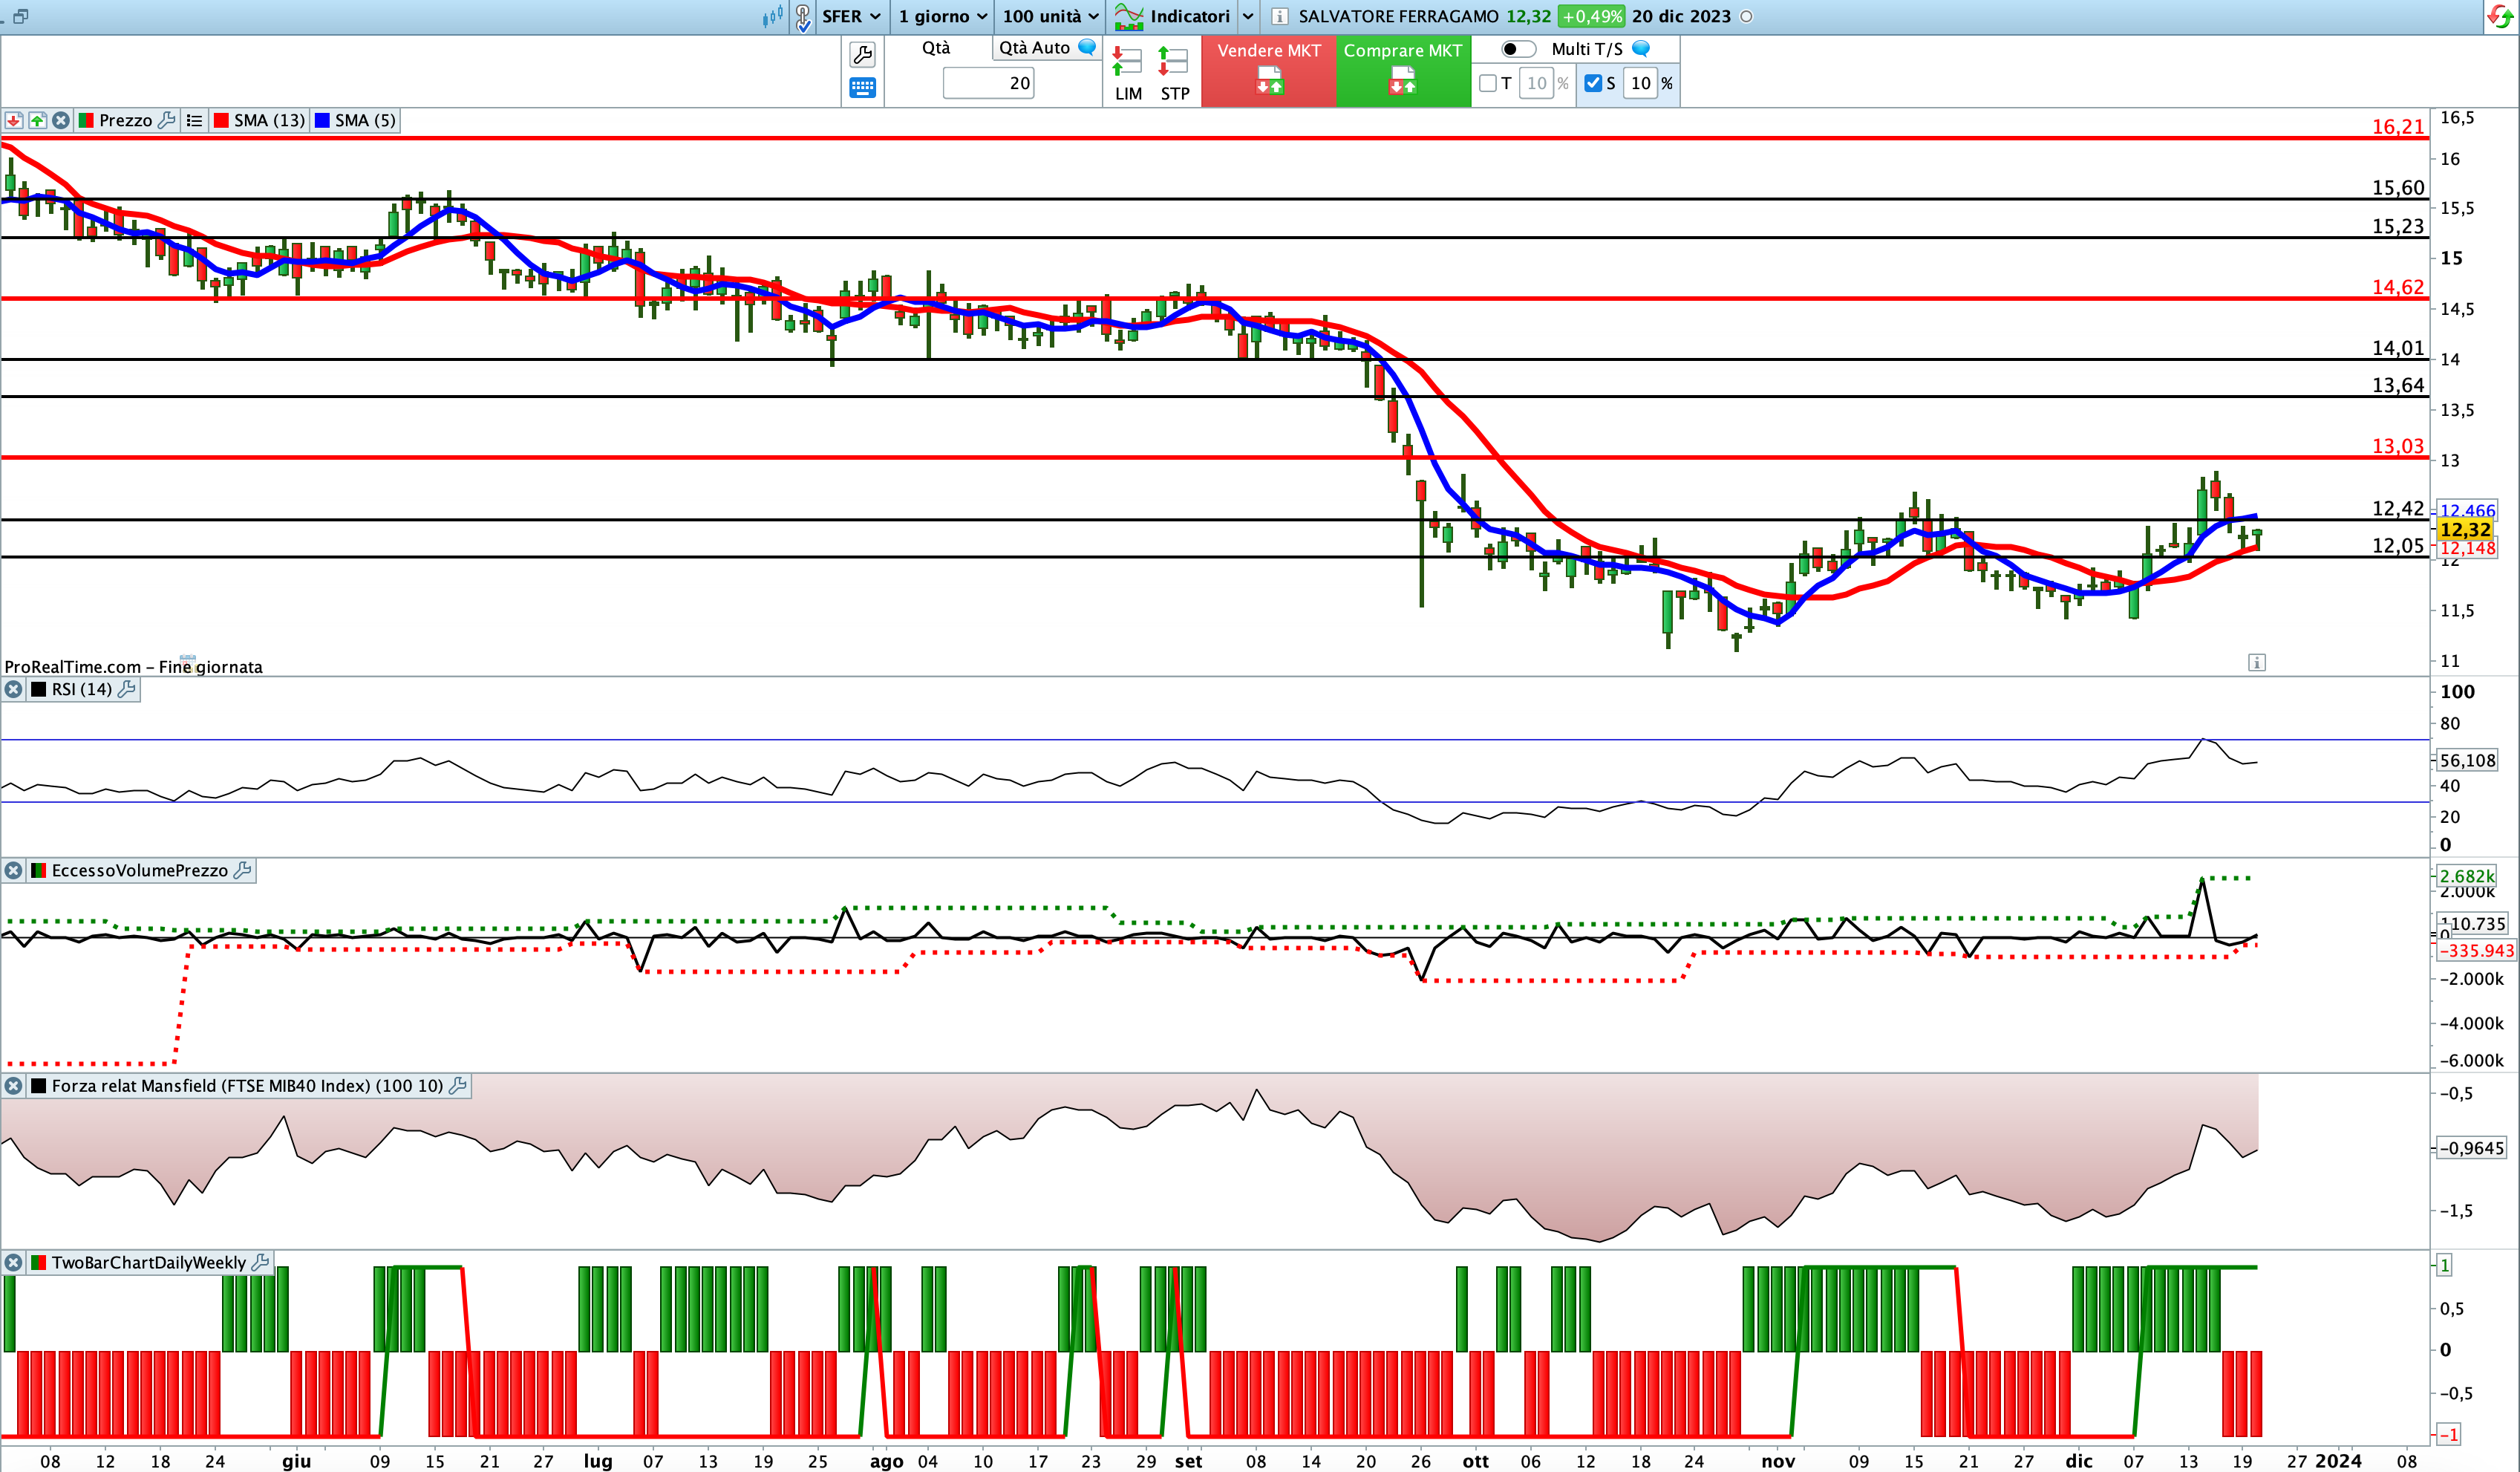Close the TwoBarChartDailyWeekly panel

(13, 1263)
